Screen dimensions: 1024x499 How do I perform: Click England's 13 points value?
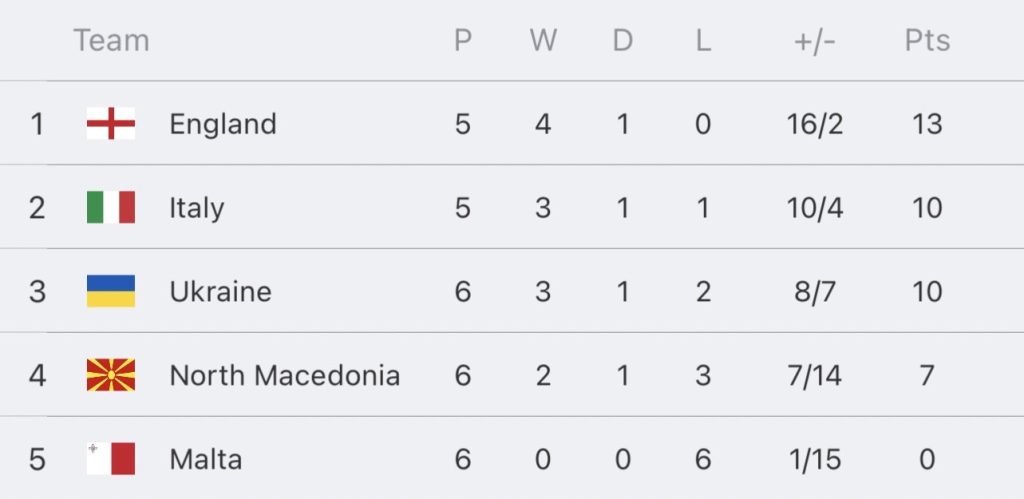tap(927, 124)
